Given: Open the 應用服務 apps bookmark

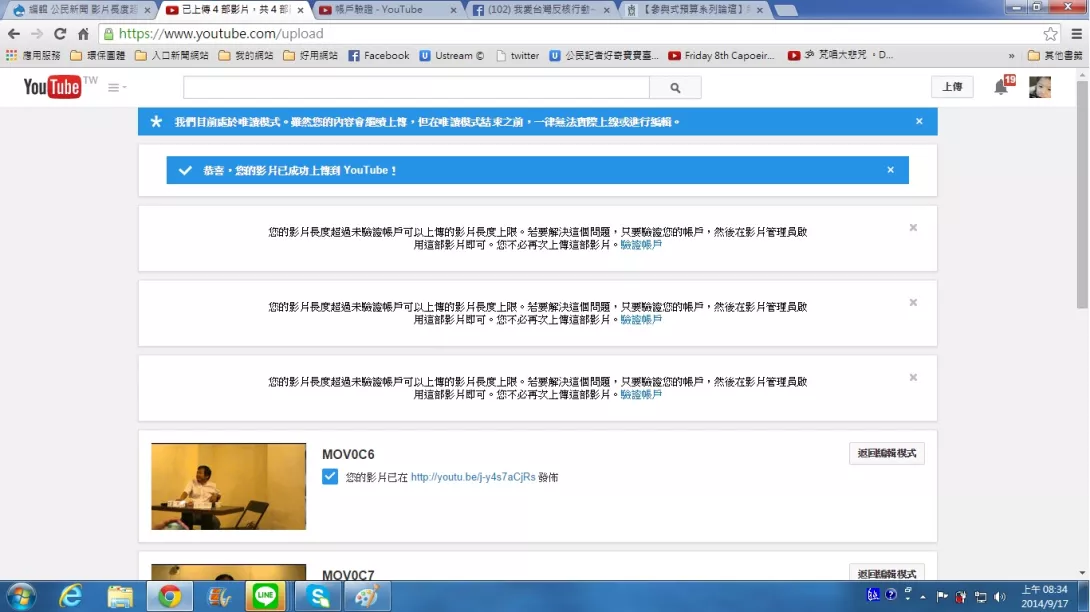Looking at the screenshot, I should pos(33,55).
